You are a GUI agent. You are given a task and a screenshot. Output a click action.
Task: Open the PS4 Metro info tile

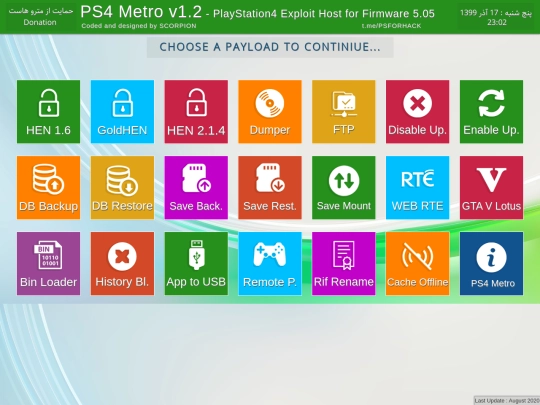pos(491,263)
